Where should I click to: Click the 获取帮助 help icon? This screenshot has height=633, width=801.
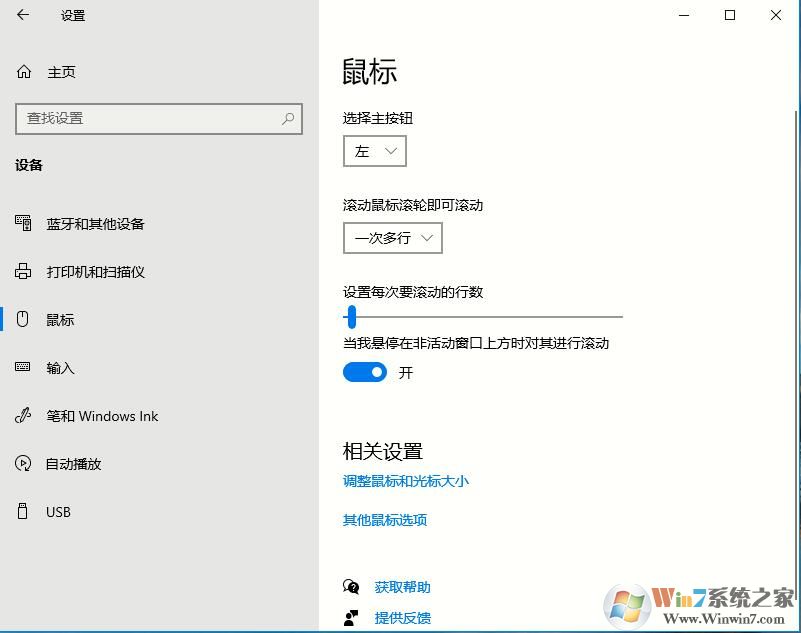click(350, 587)
